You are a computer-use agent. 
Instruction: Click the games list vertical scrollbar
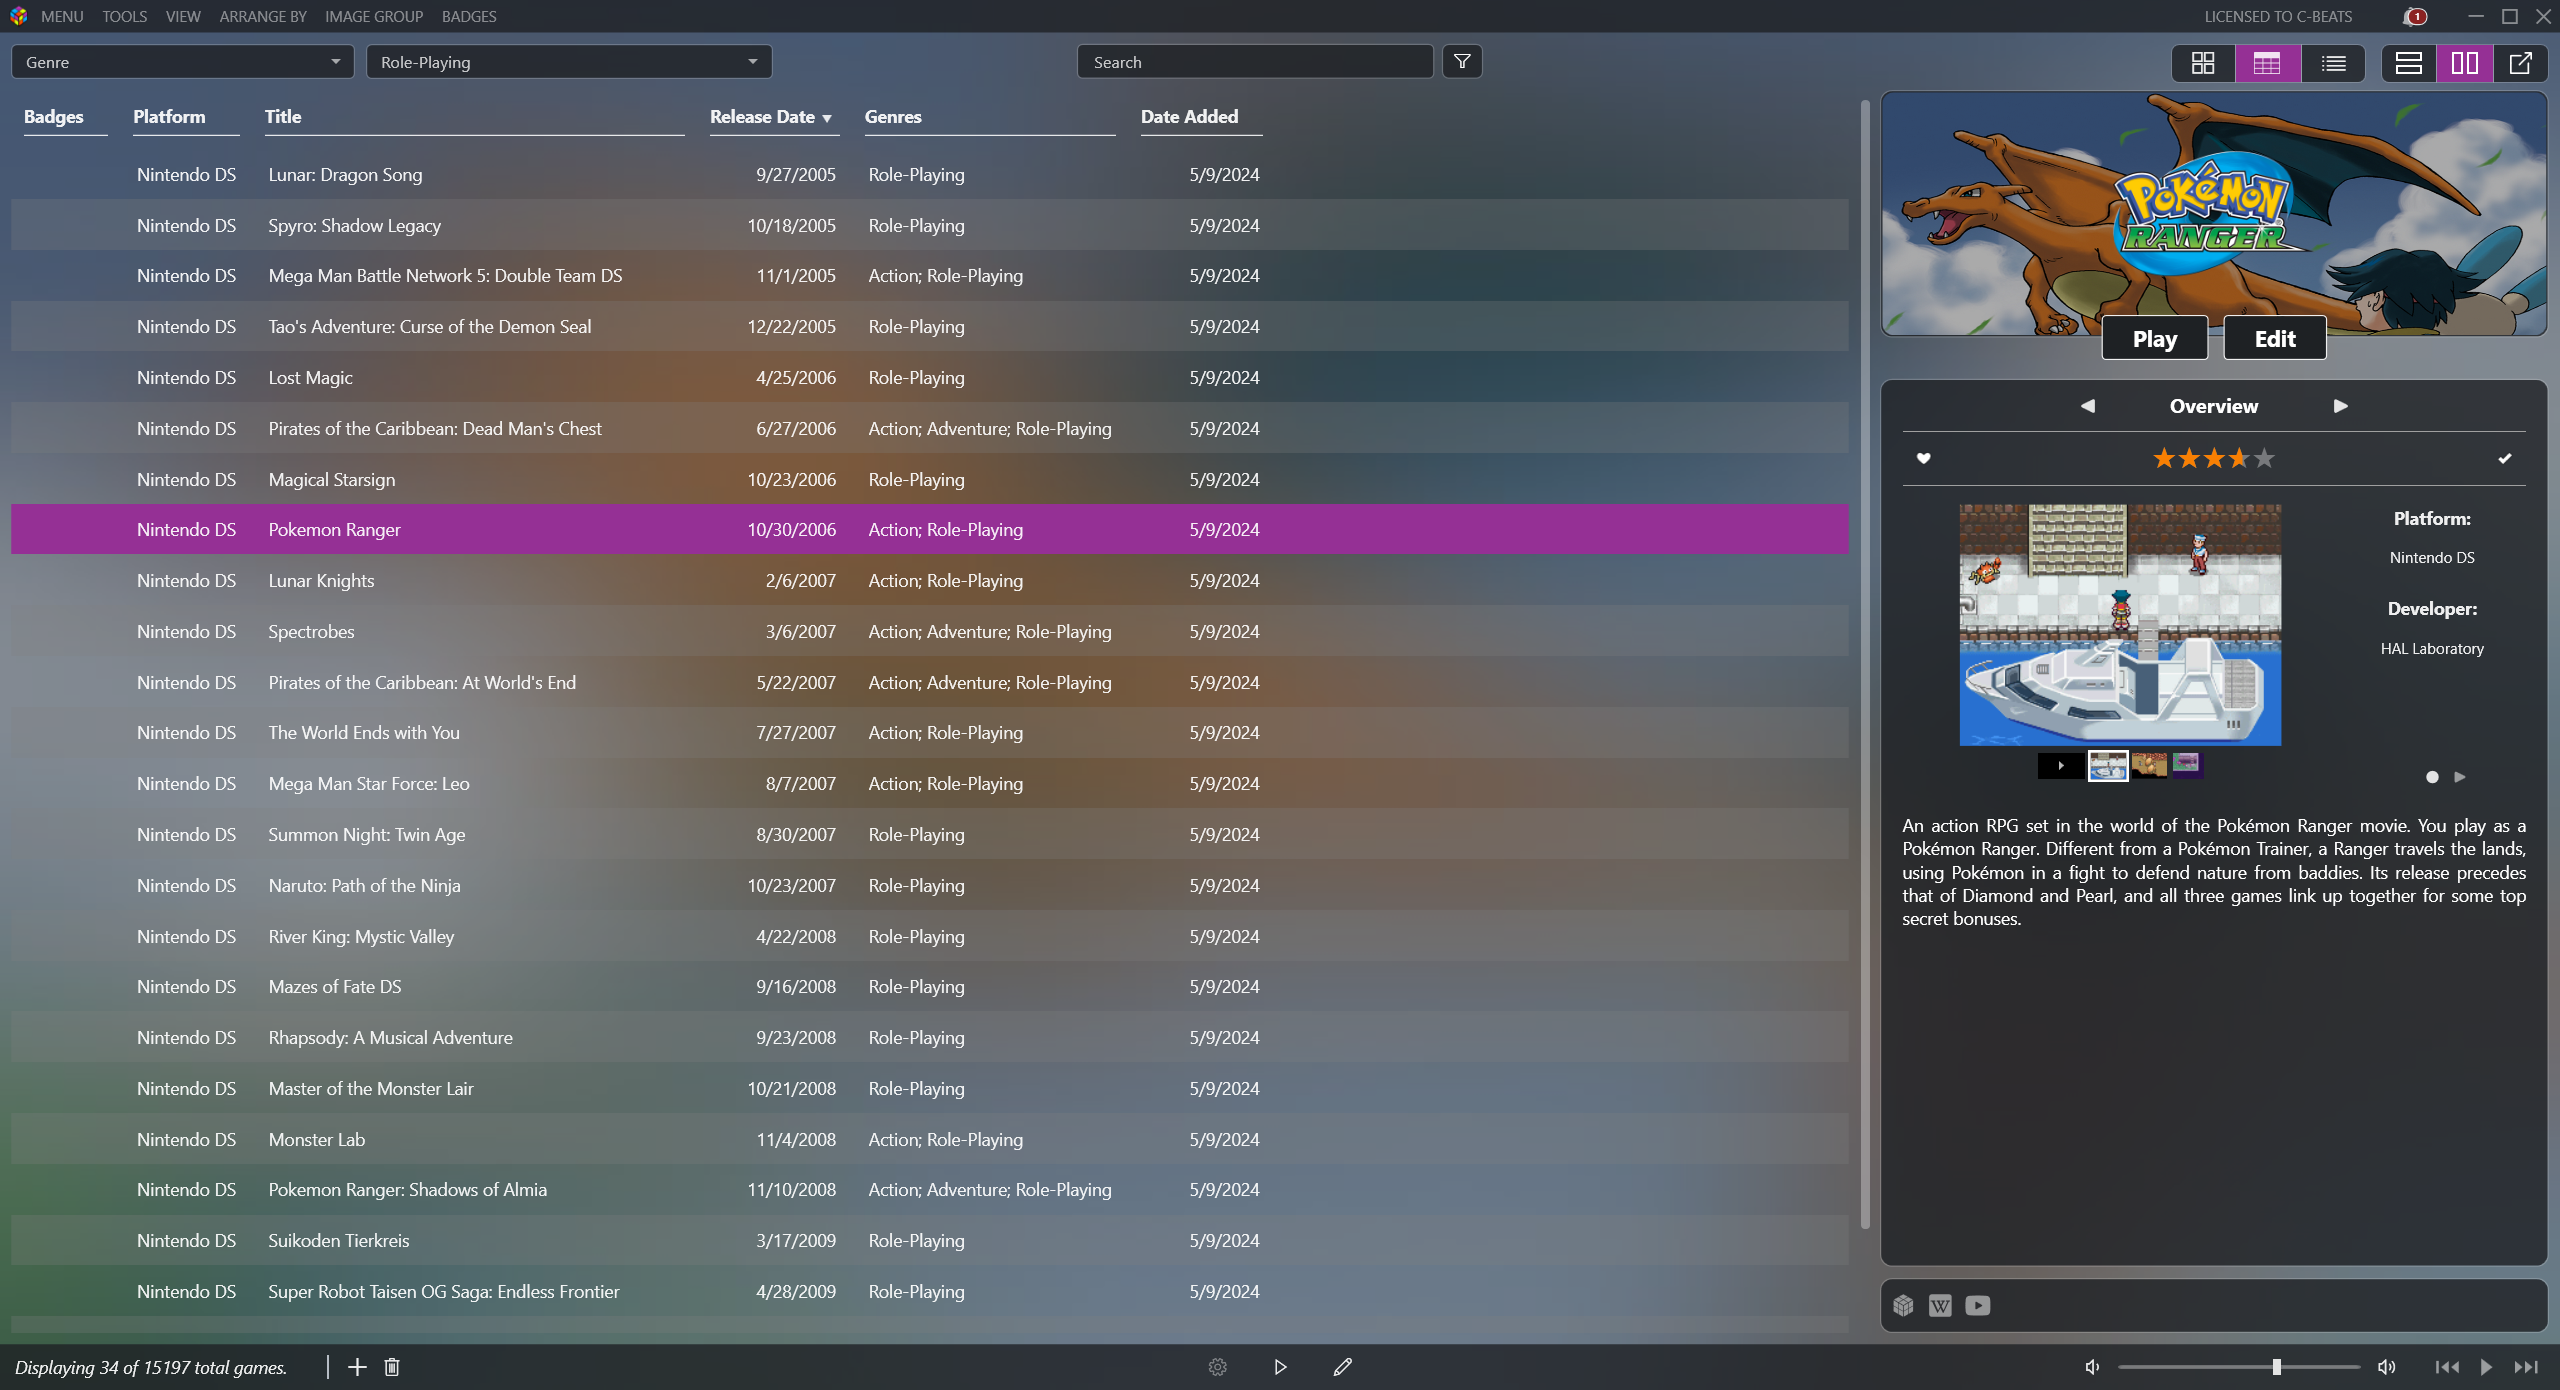[x=1865, y=665]
